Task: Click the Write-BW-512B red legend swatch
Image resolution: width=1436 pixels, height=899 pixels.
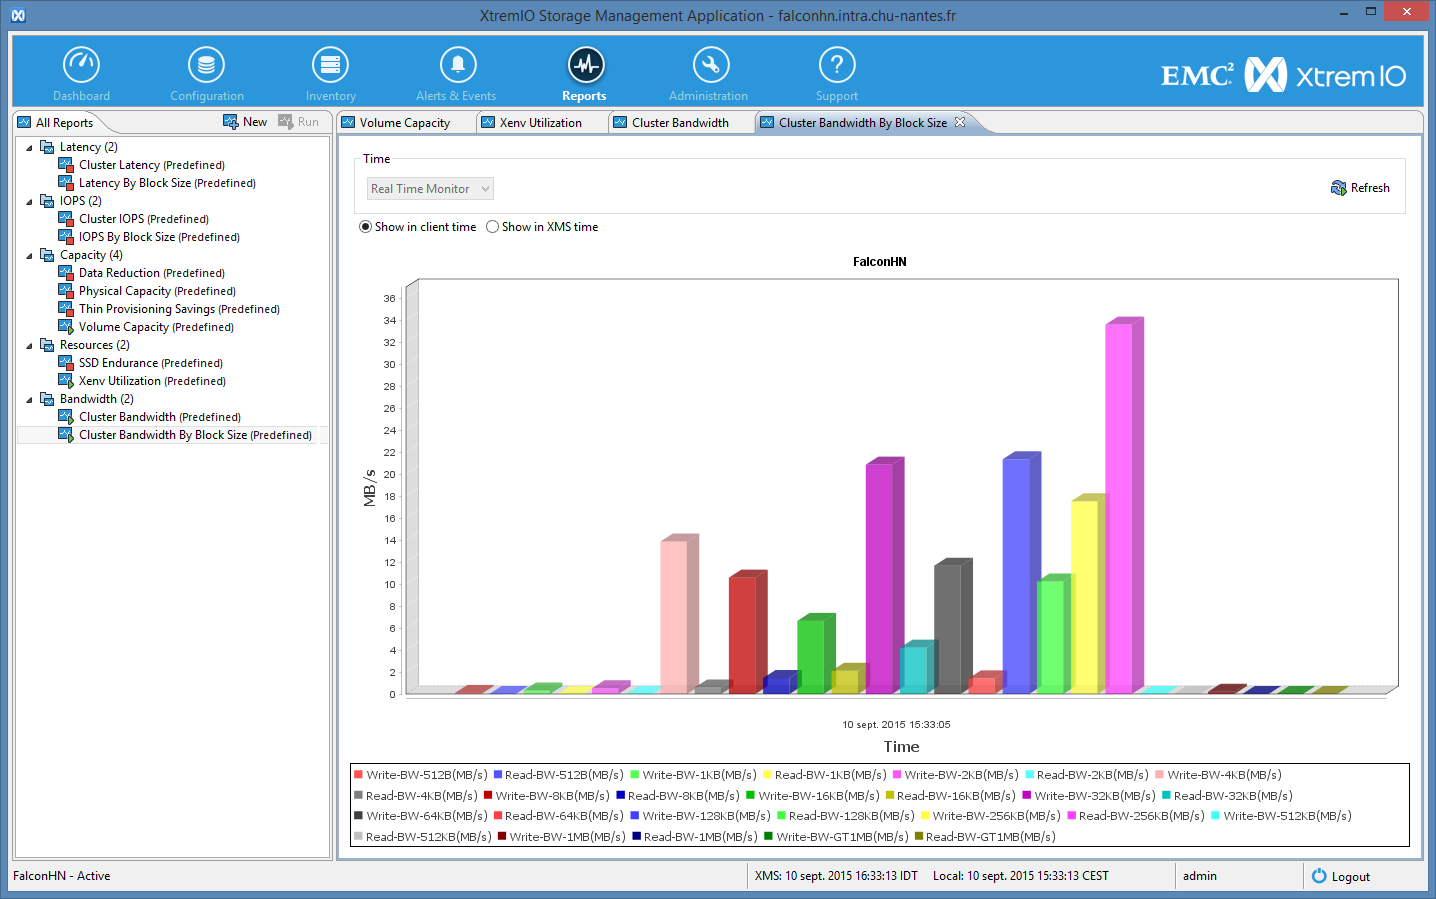Action: pos(358,775)
